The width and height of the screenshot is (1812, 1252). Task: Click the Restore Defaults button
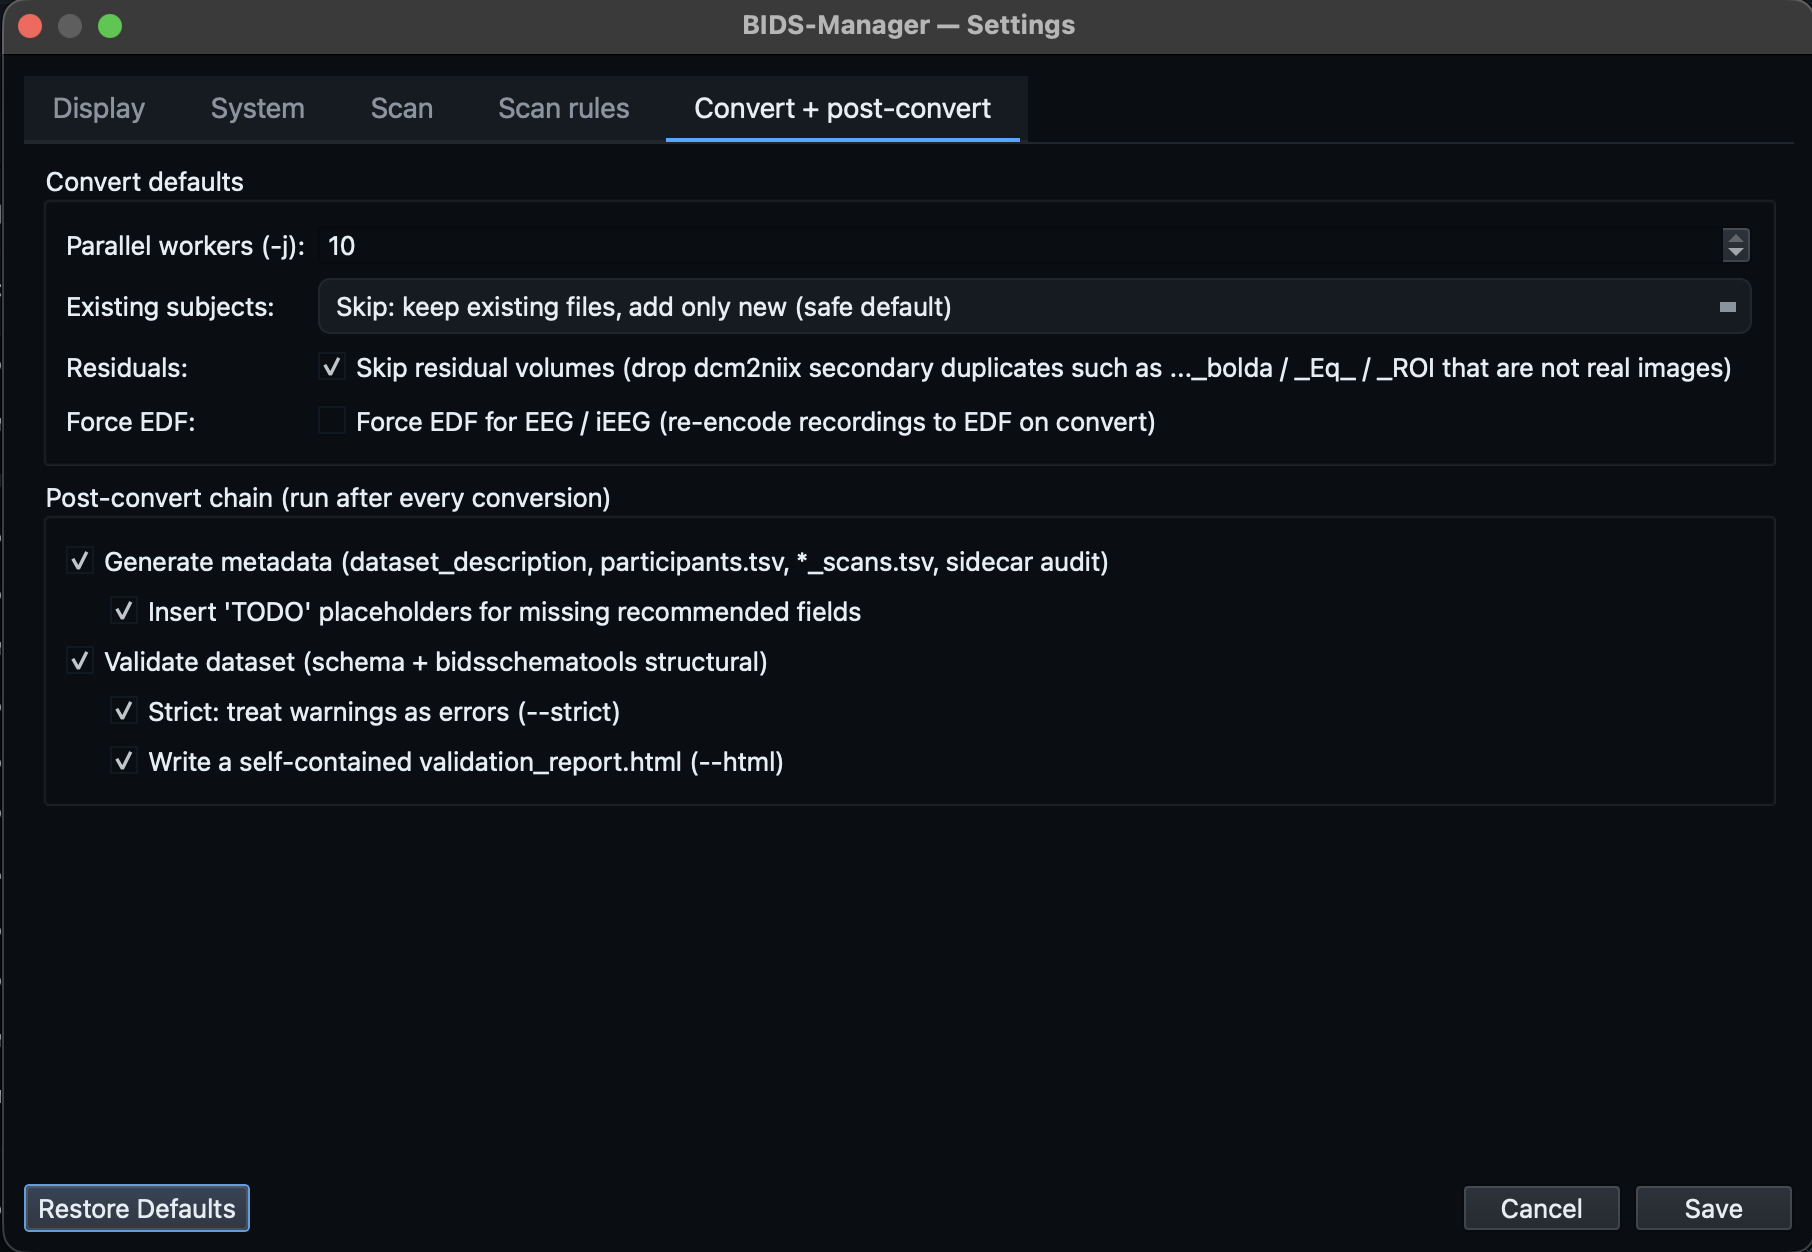point(137,1208)
